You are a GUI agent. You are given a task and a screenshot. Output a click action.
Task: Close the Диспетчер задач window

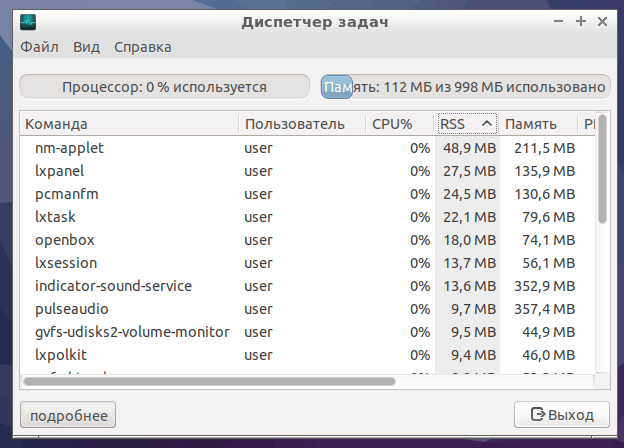pyautogui.click(x=603, y=21)
